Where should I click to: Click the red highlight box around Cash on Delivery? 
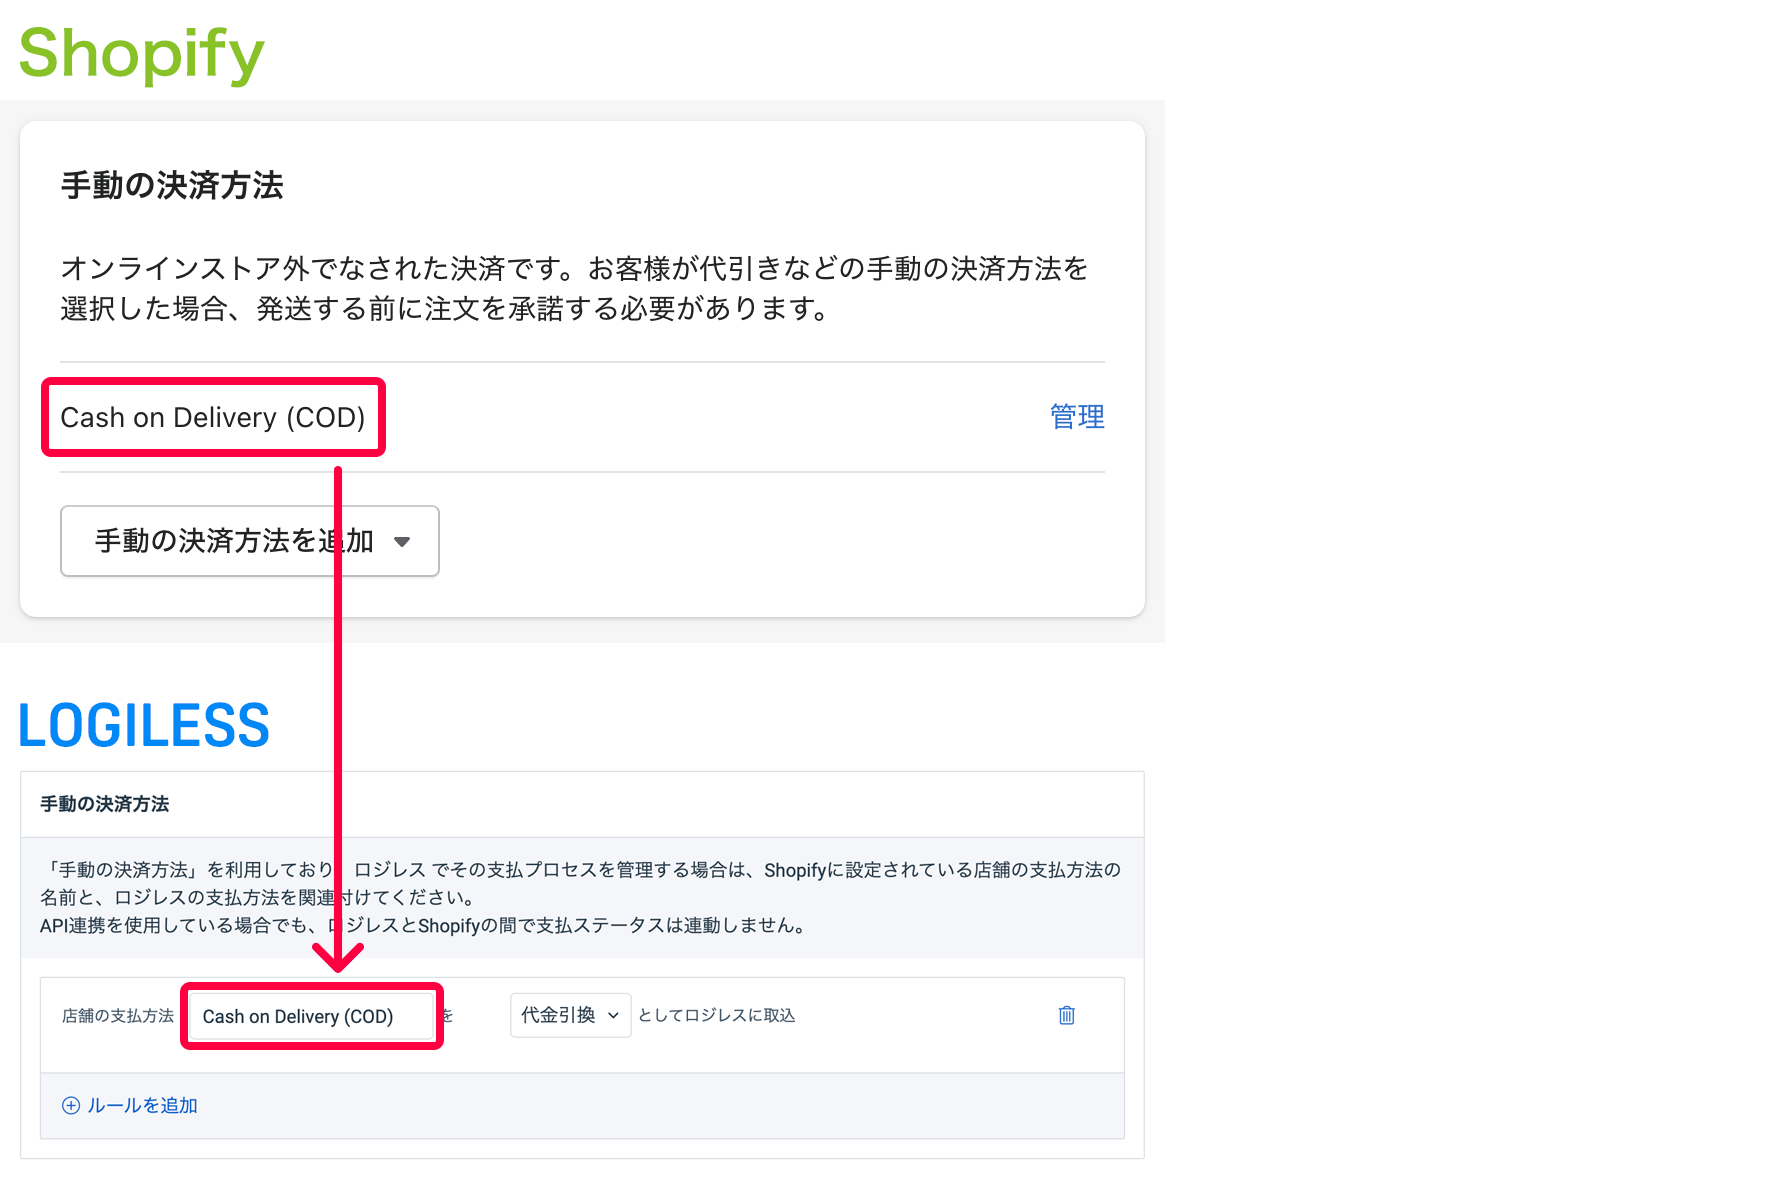pyautogui.click(x=213, y=417)
